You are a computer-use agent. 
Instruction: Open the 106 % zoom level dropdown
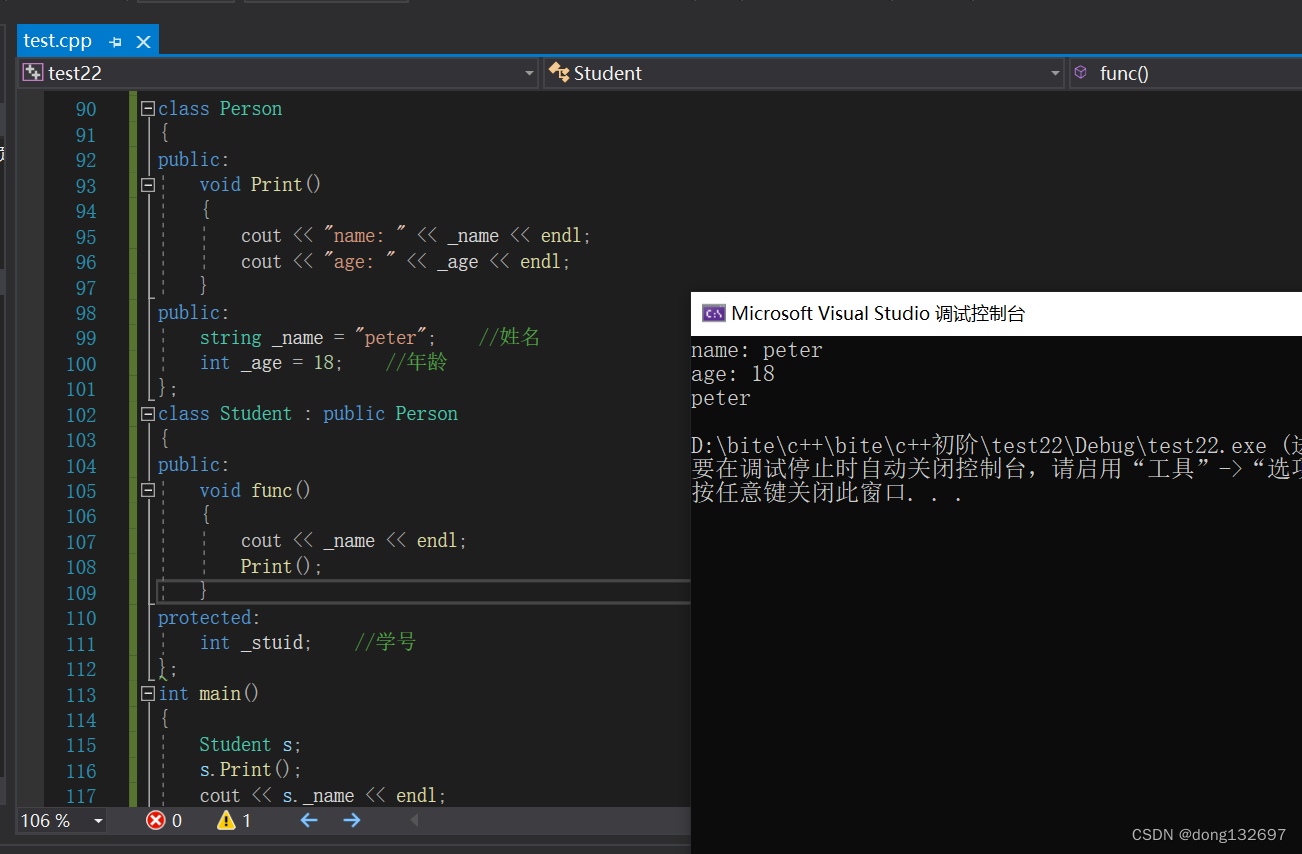(98, 821)
